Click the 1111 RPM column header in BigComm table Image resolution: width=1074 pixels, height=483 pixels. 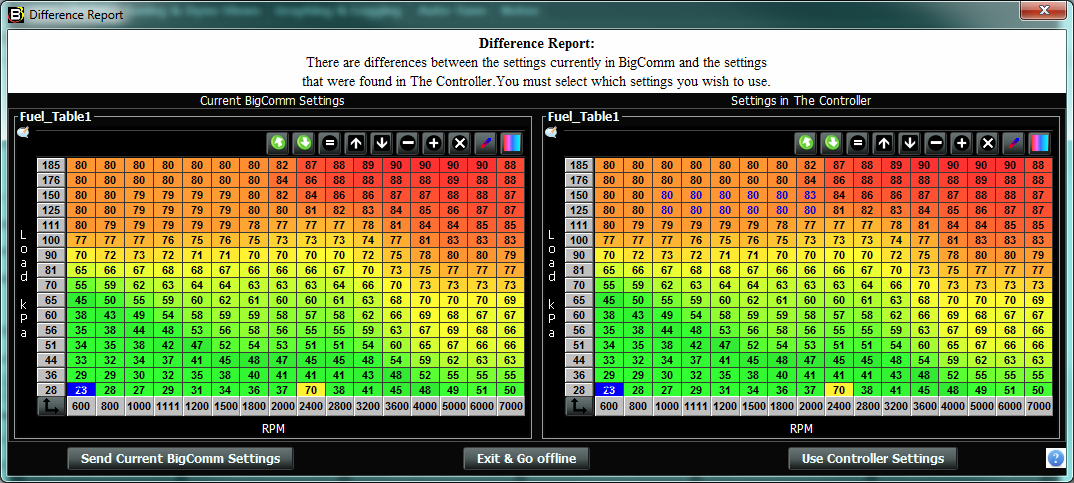click(x=167, y=406)
